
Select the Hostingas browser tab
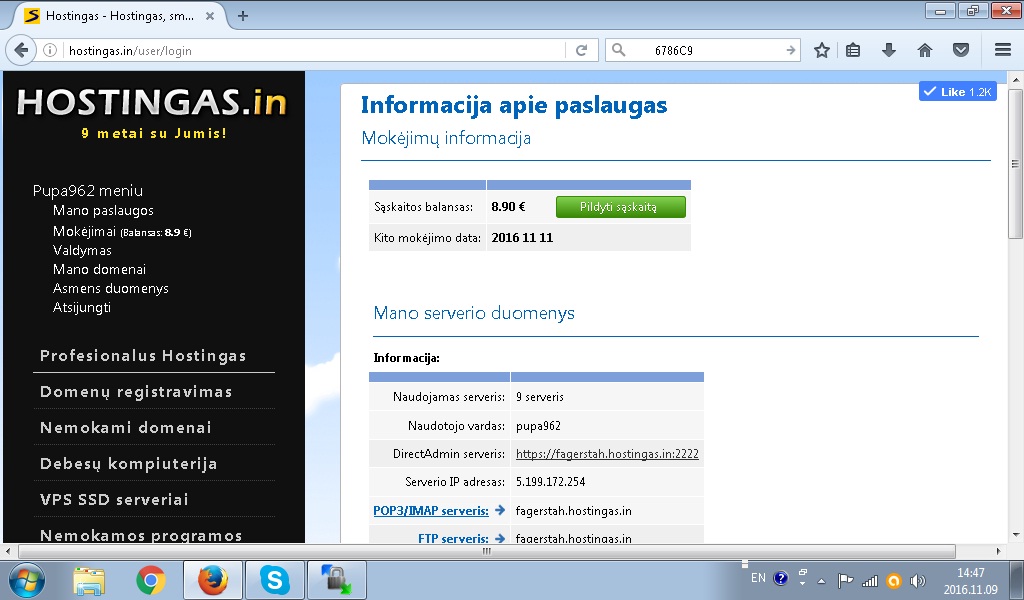(120, 16)
